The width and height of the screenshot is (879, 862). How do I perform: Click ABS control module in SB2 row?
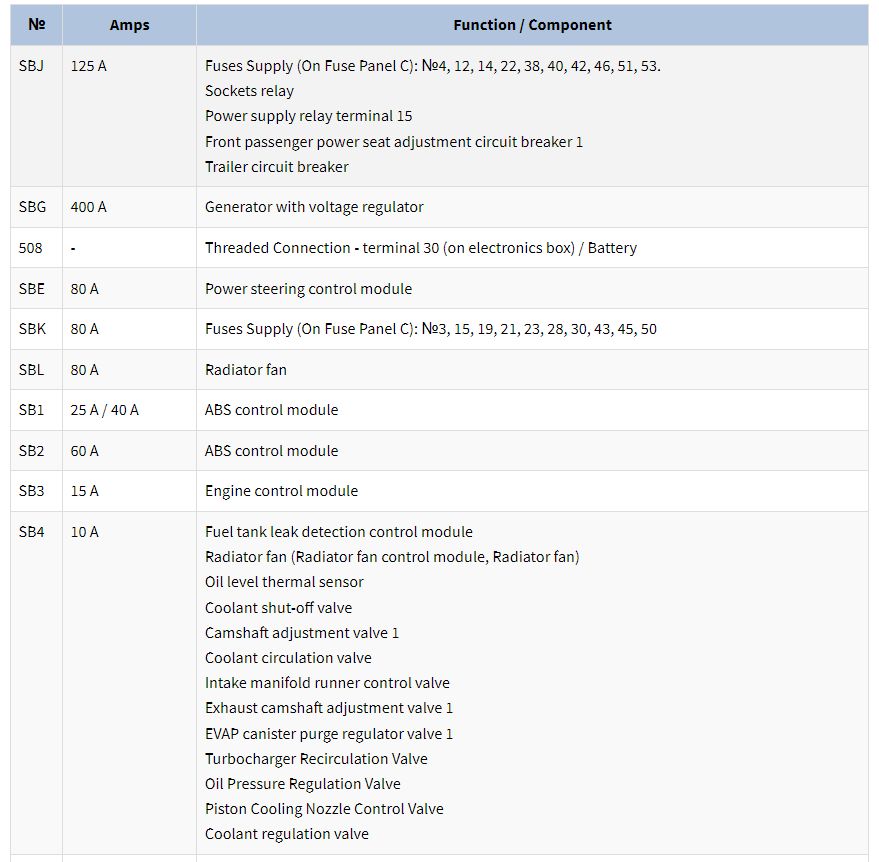(271, 451)
